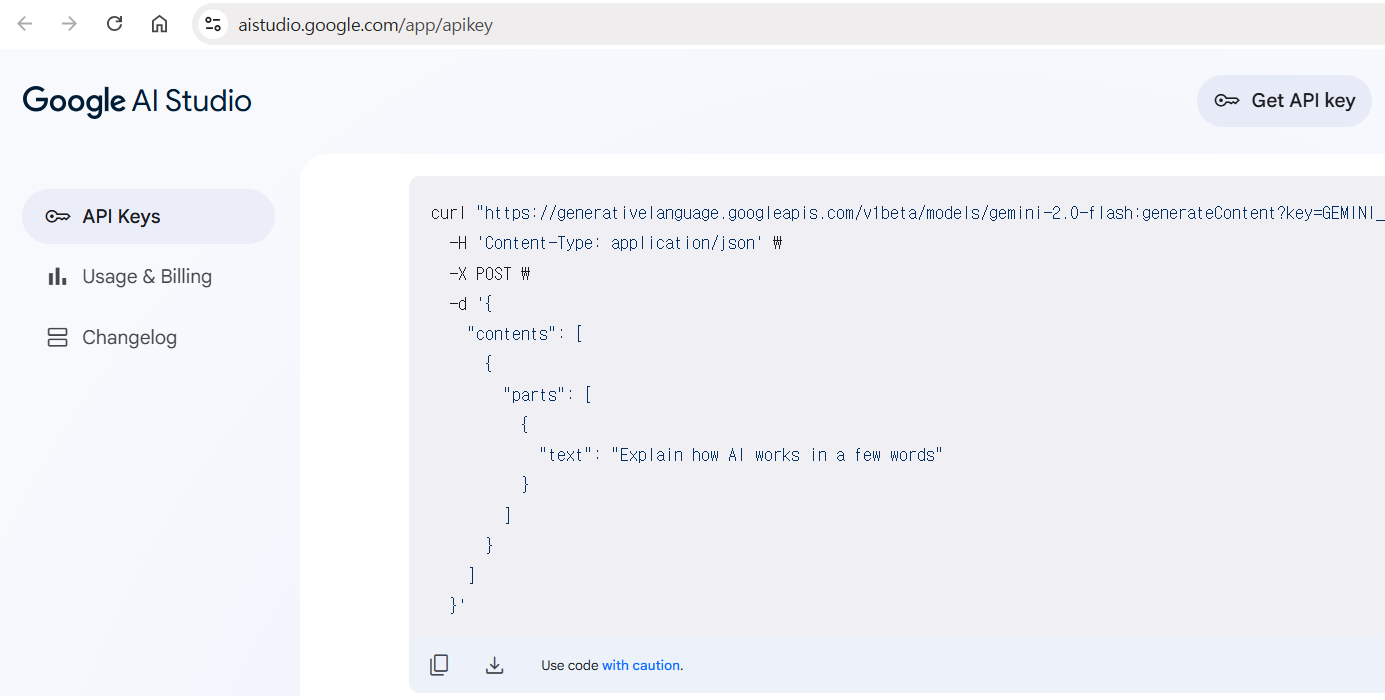Go to the browser home page

[159, 24]
